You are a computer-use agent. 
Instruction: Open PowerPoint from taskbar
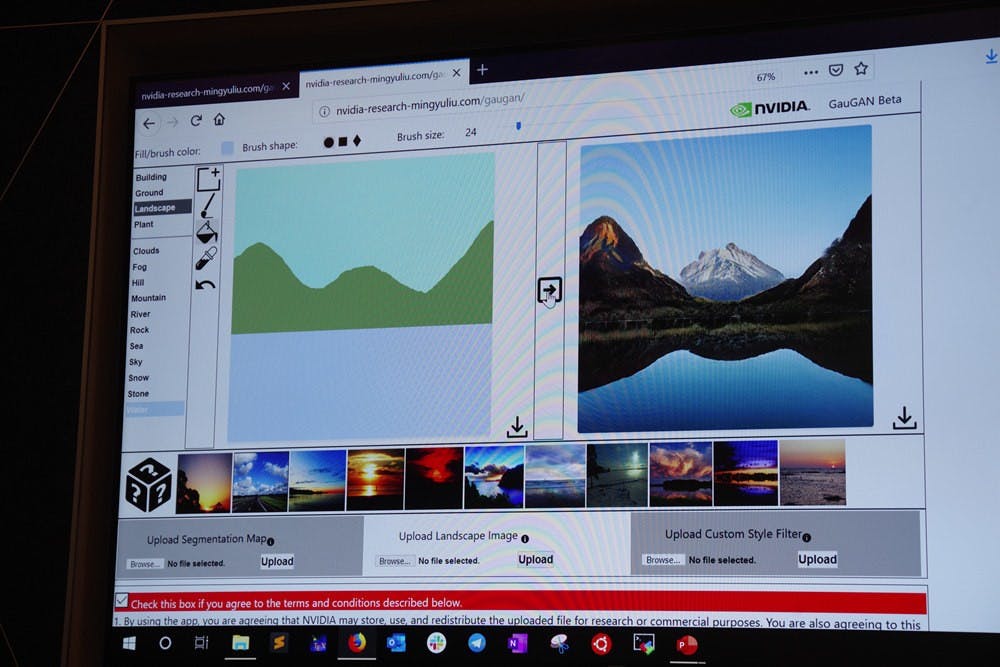point(686,645)
